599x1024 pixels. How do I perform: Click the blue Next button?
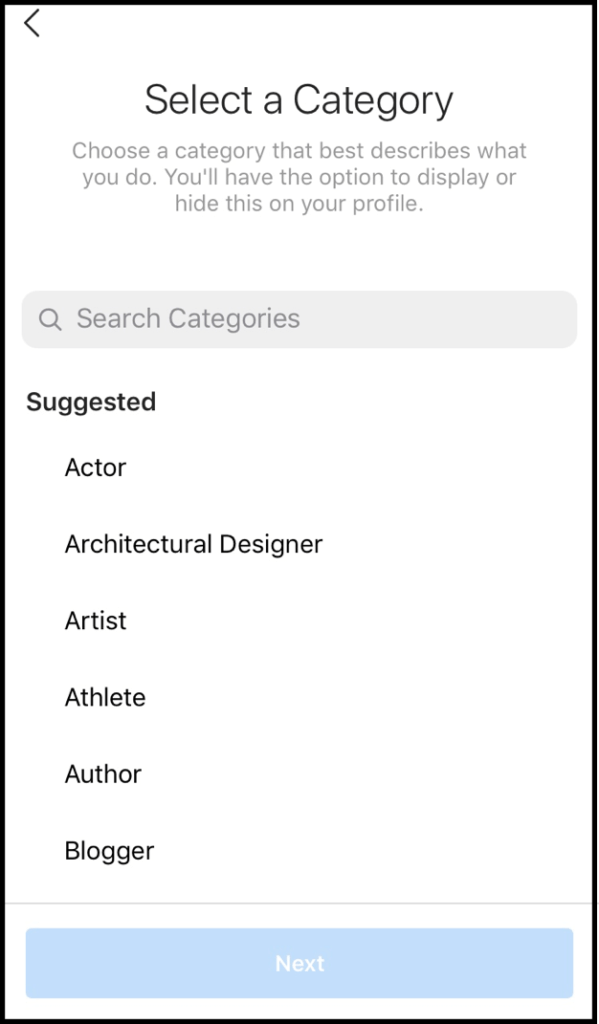299,963
